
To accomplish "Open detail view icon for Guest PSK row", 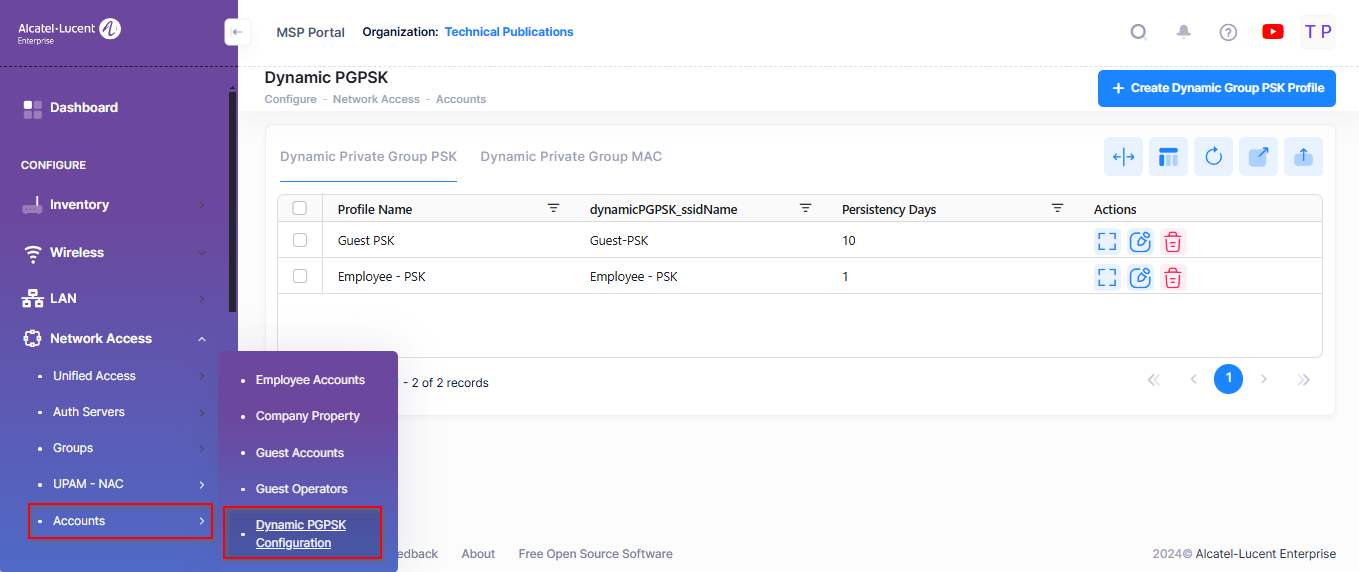I will click(1107, 241).
